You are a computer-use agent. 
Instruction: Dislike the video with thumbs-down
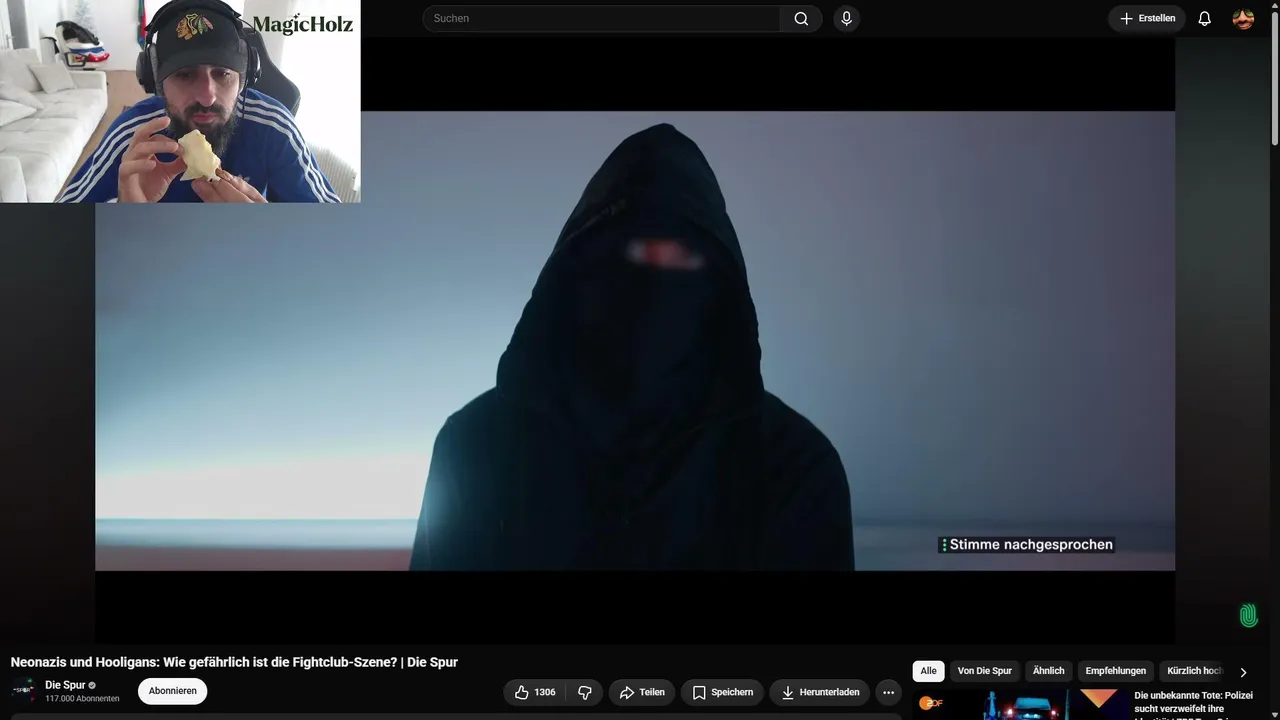585,692
